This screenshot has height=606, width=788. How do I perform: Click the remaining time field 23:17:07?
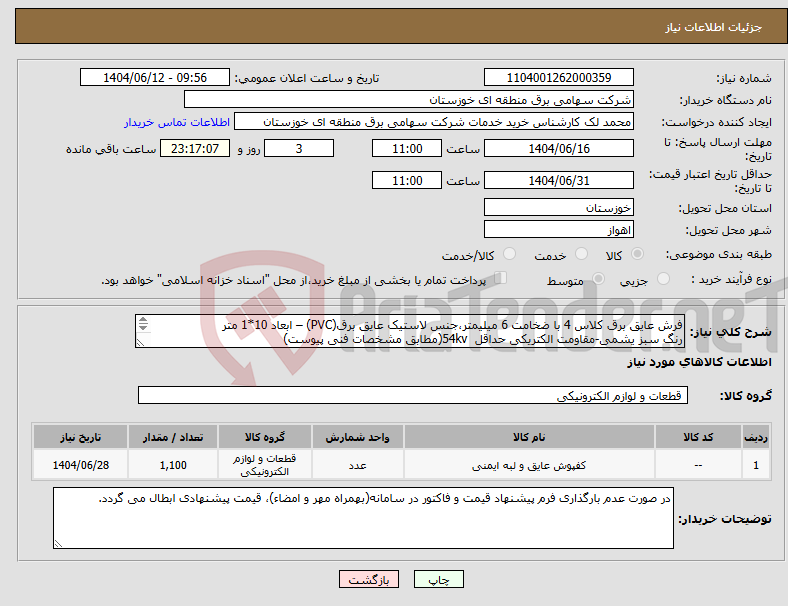(x=195, y=149)
